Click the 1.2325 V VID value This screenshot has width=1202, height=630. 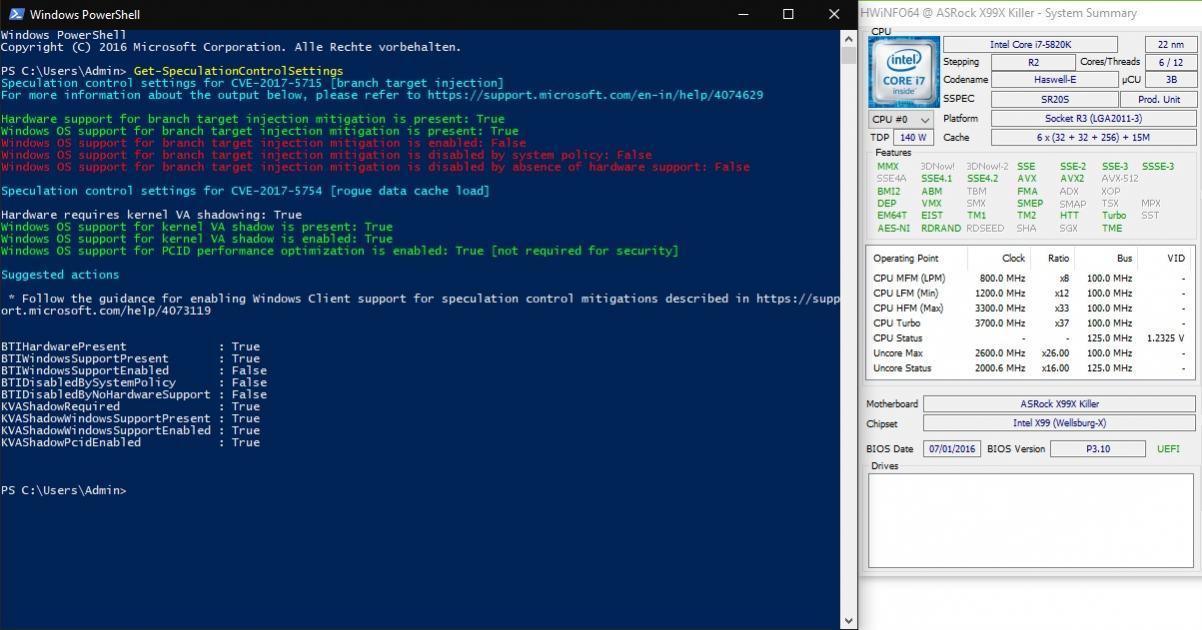(1165, 338)
